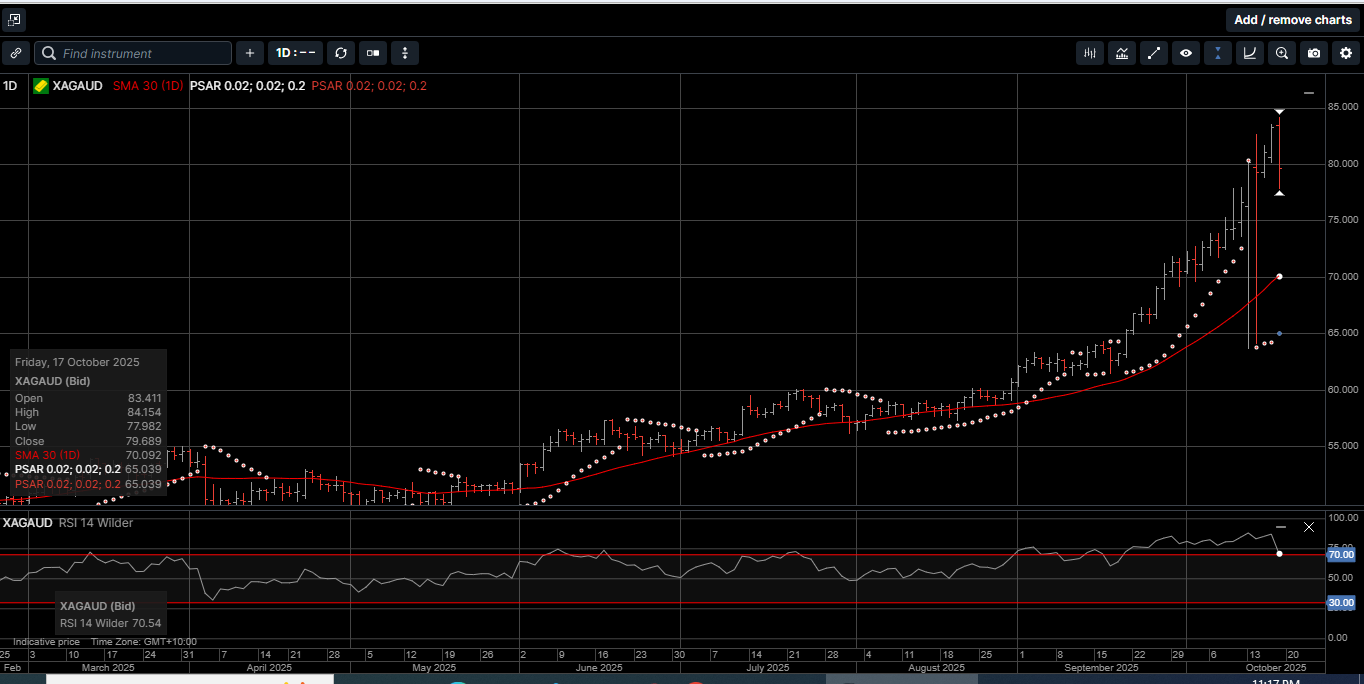
Task: Collapse the RSI panel with minimize dash
Action: 1281,527
